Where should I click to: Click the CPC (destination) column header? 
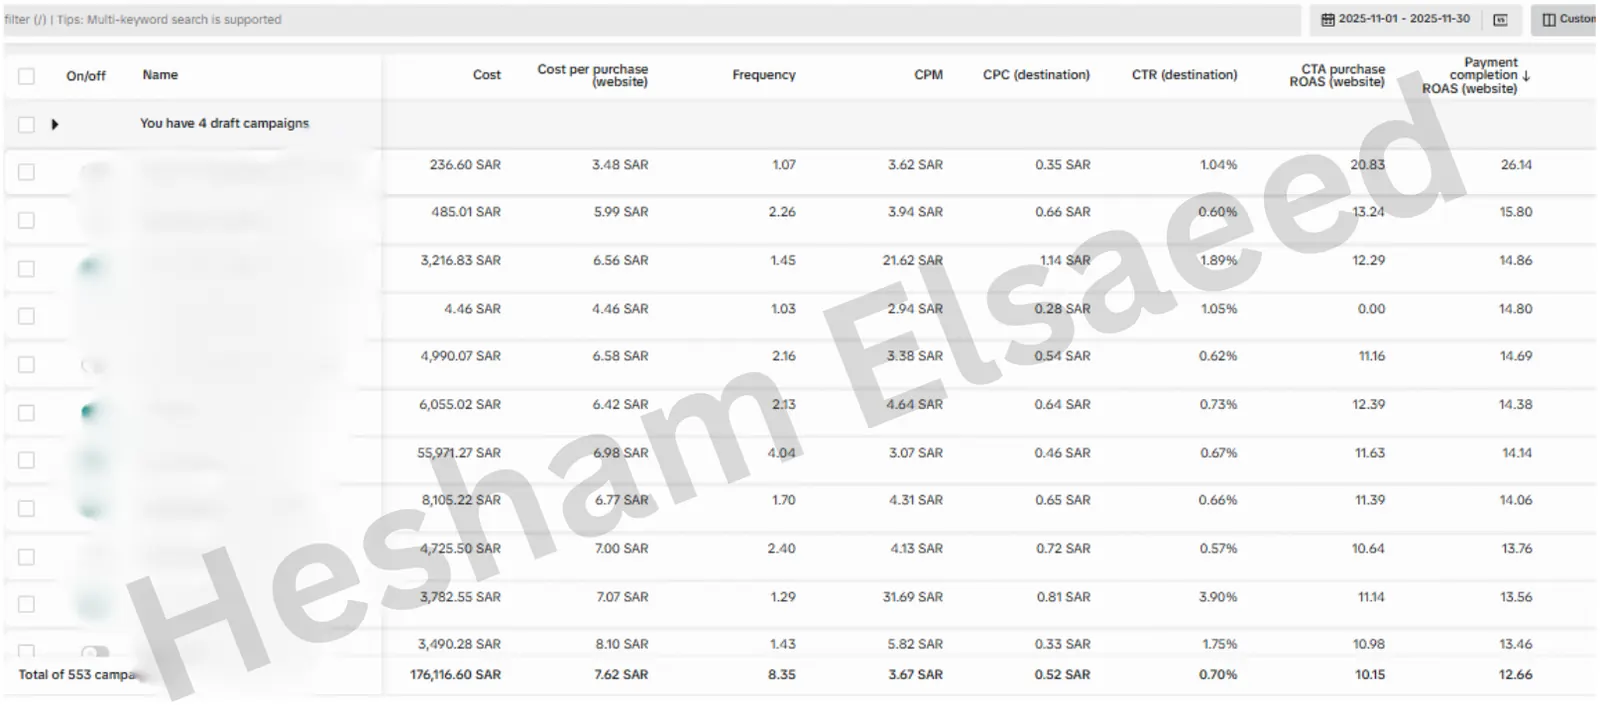coord(1036,75)
